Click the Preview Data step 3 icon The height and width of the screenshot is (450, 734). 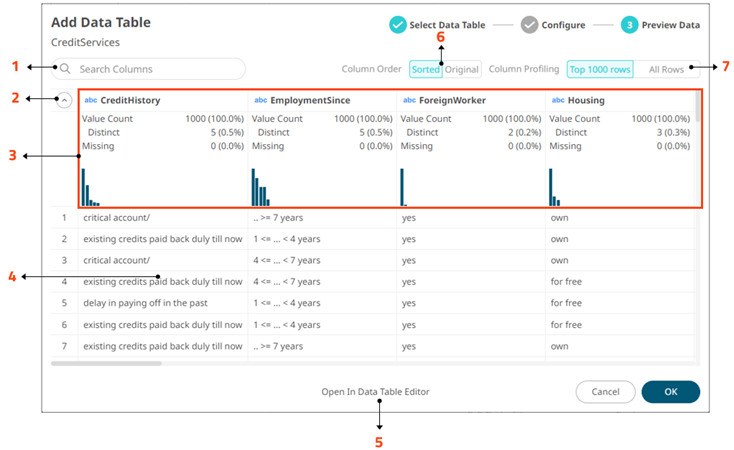[x=629, y=24]
